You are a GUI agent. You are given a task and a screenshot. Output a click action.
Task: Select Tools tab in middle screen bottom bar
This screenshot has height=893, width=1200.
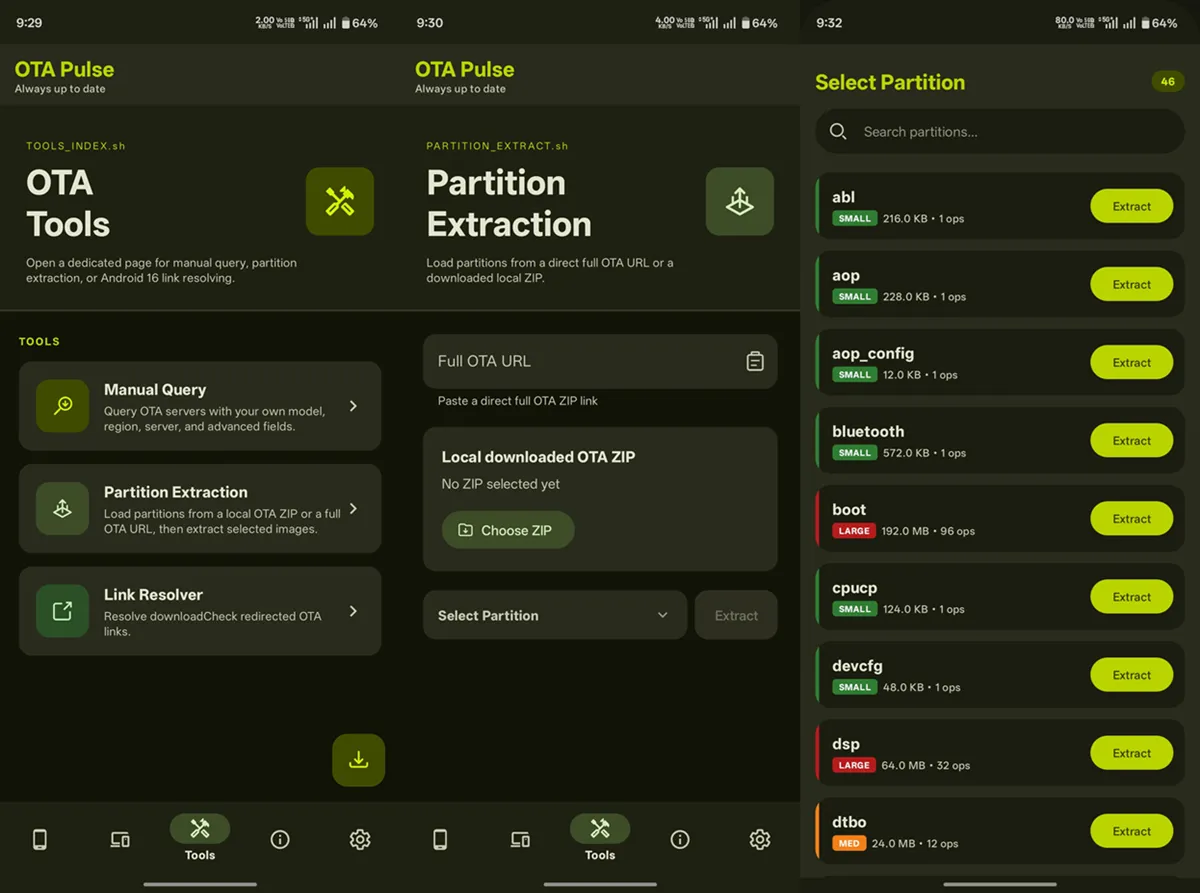[600, 838]
